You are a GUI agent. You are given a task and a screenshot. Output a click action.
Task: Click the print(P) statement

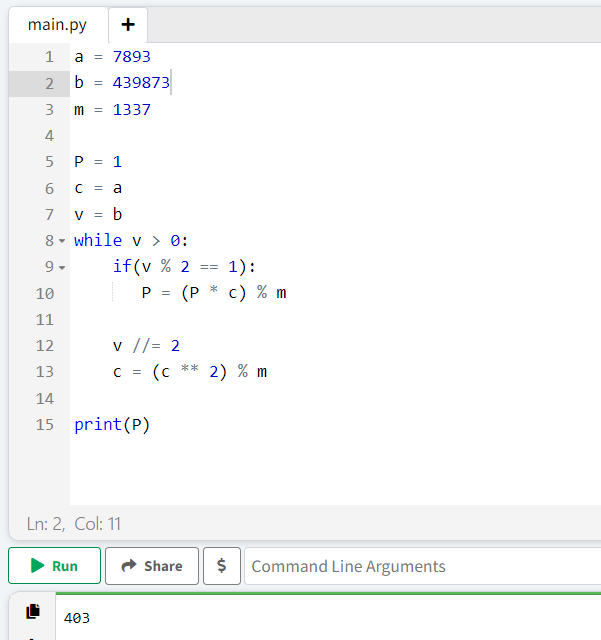click(112, 425)
